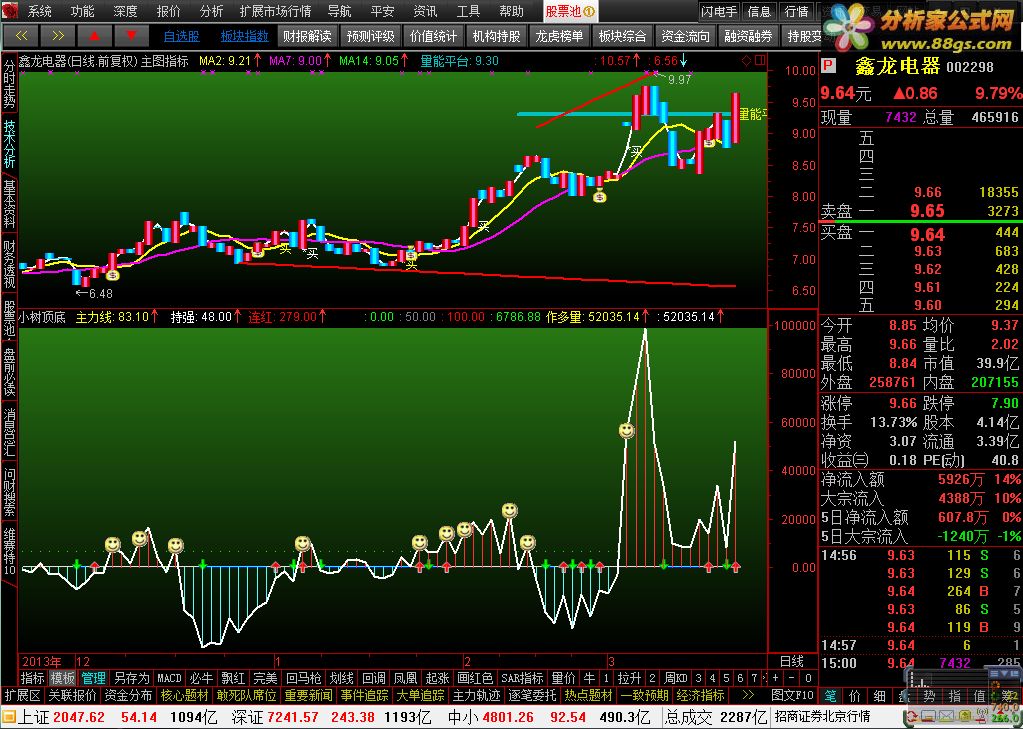This screenshot has height=729, width=1023.
Task: Click the 预测评级 toolbar button
Action: 371,36
